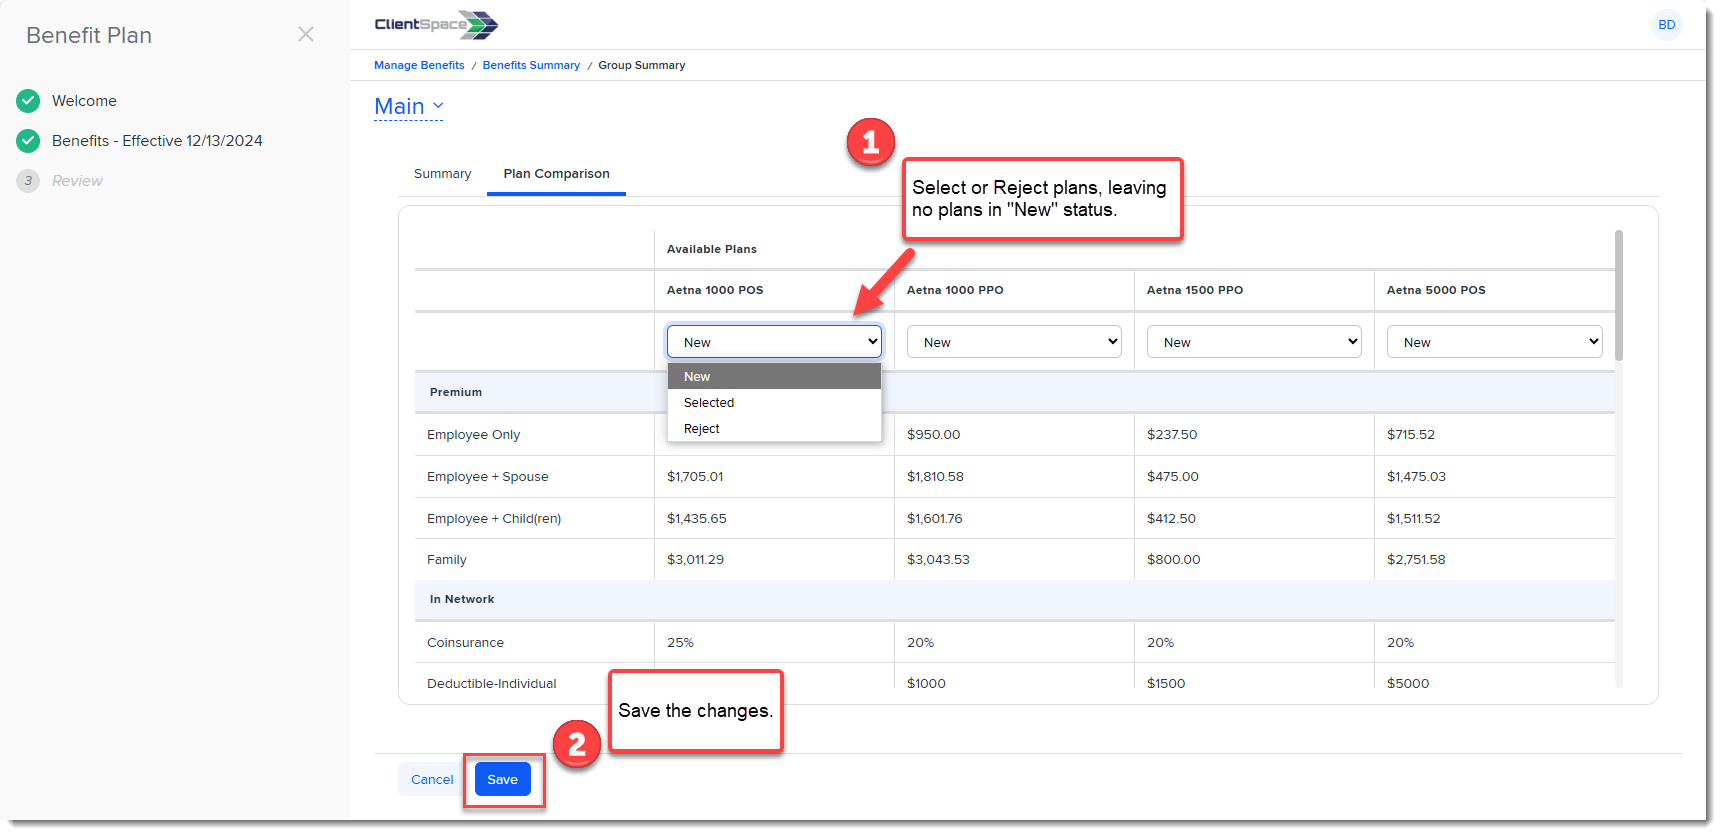
Task: Click the In Network section header
Action: [x=462, y=599]
